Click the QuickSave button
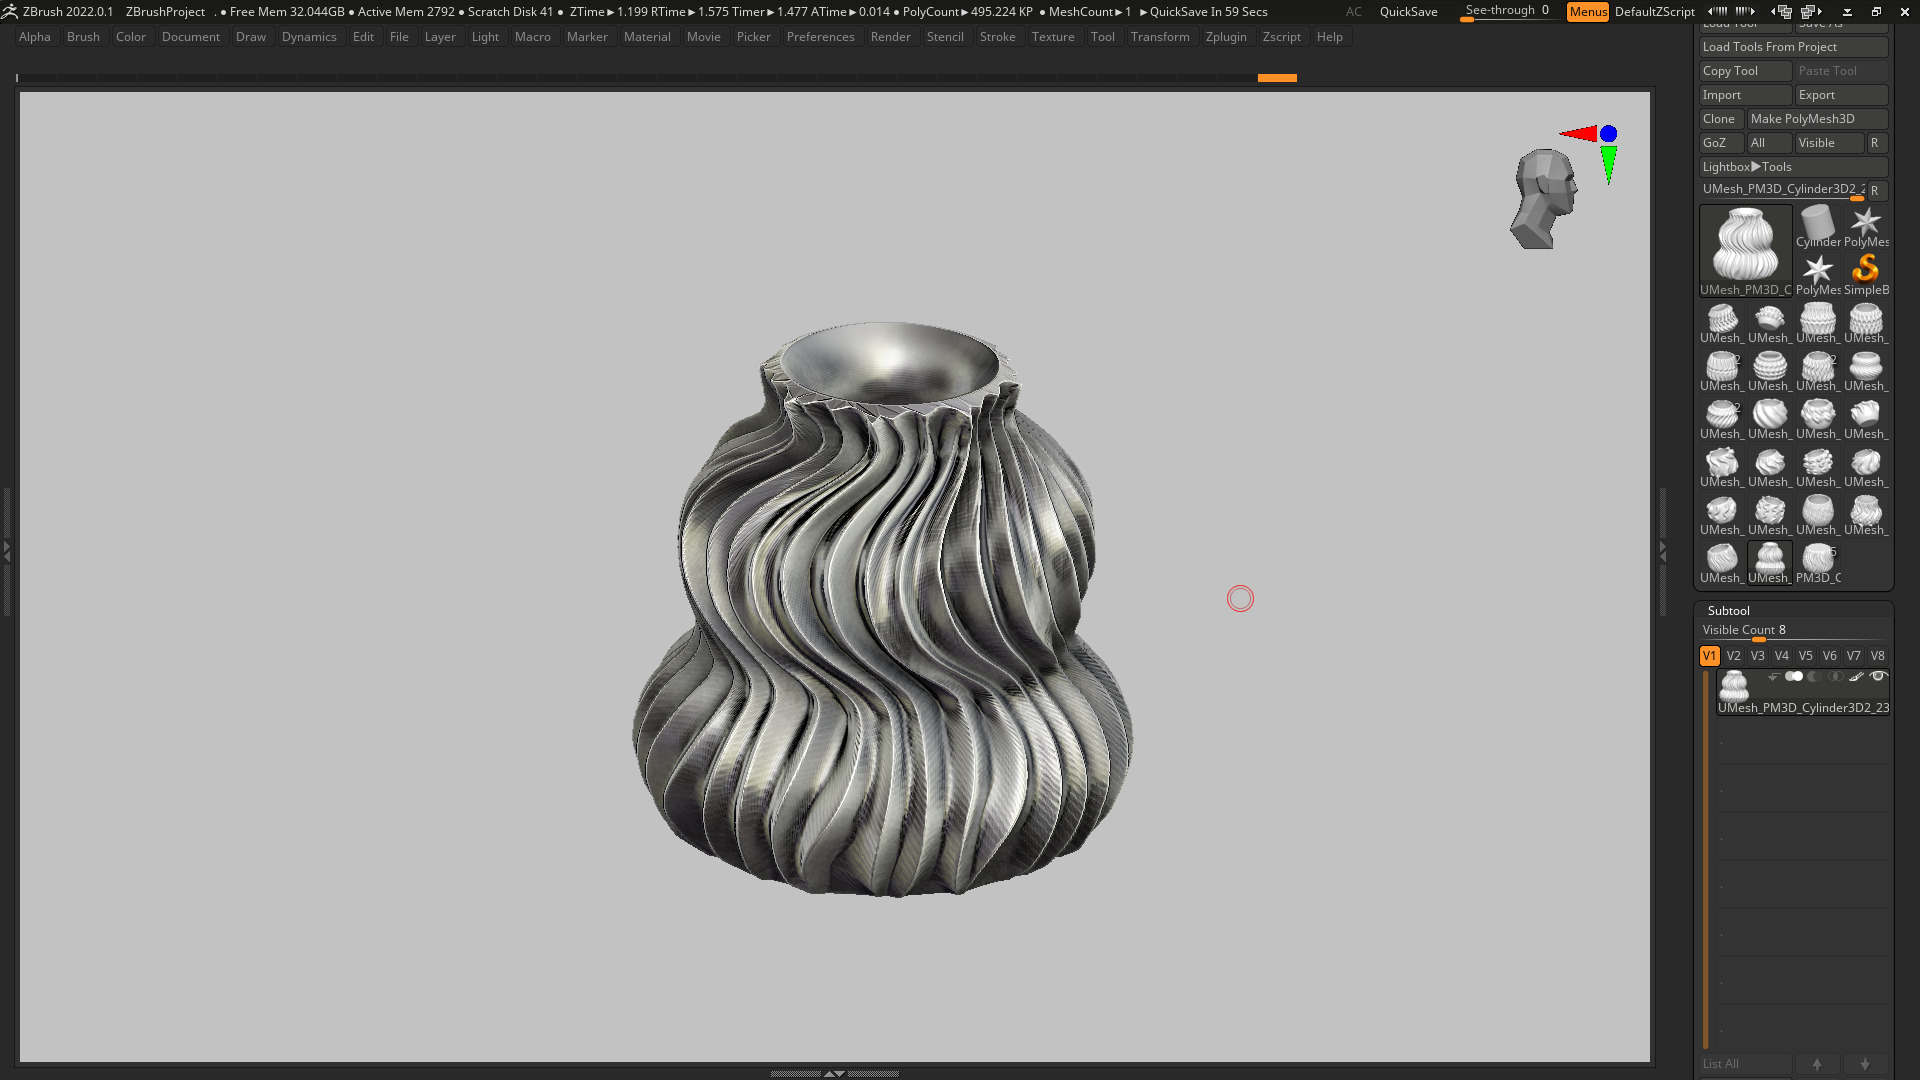The width and height of the screenshot is (1920, 1080). point(1408,12)
